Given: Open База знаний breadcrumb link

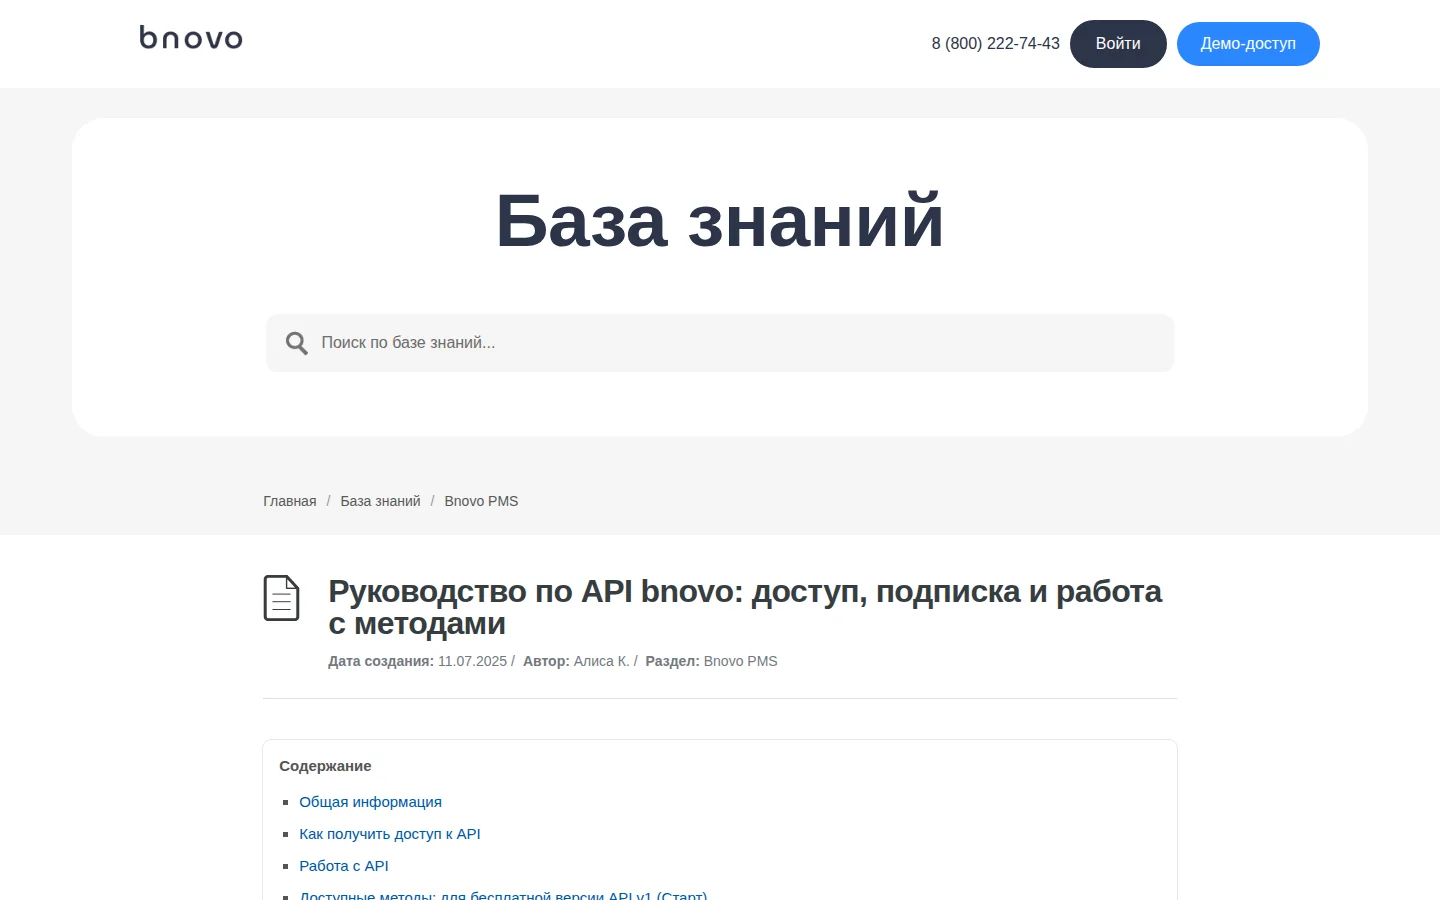Looking at the screenshot, I should tap(380, 501).
